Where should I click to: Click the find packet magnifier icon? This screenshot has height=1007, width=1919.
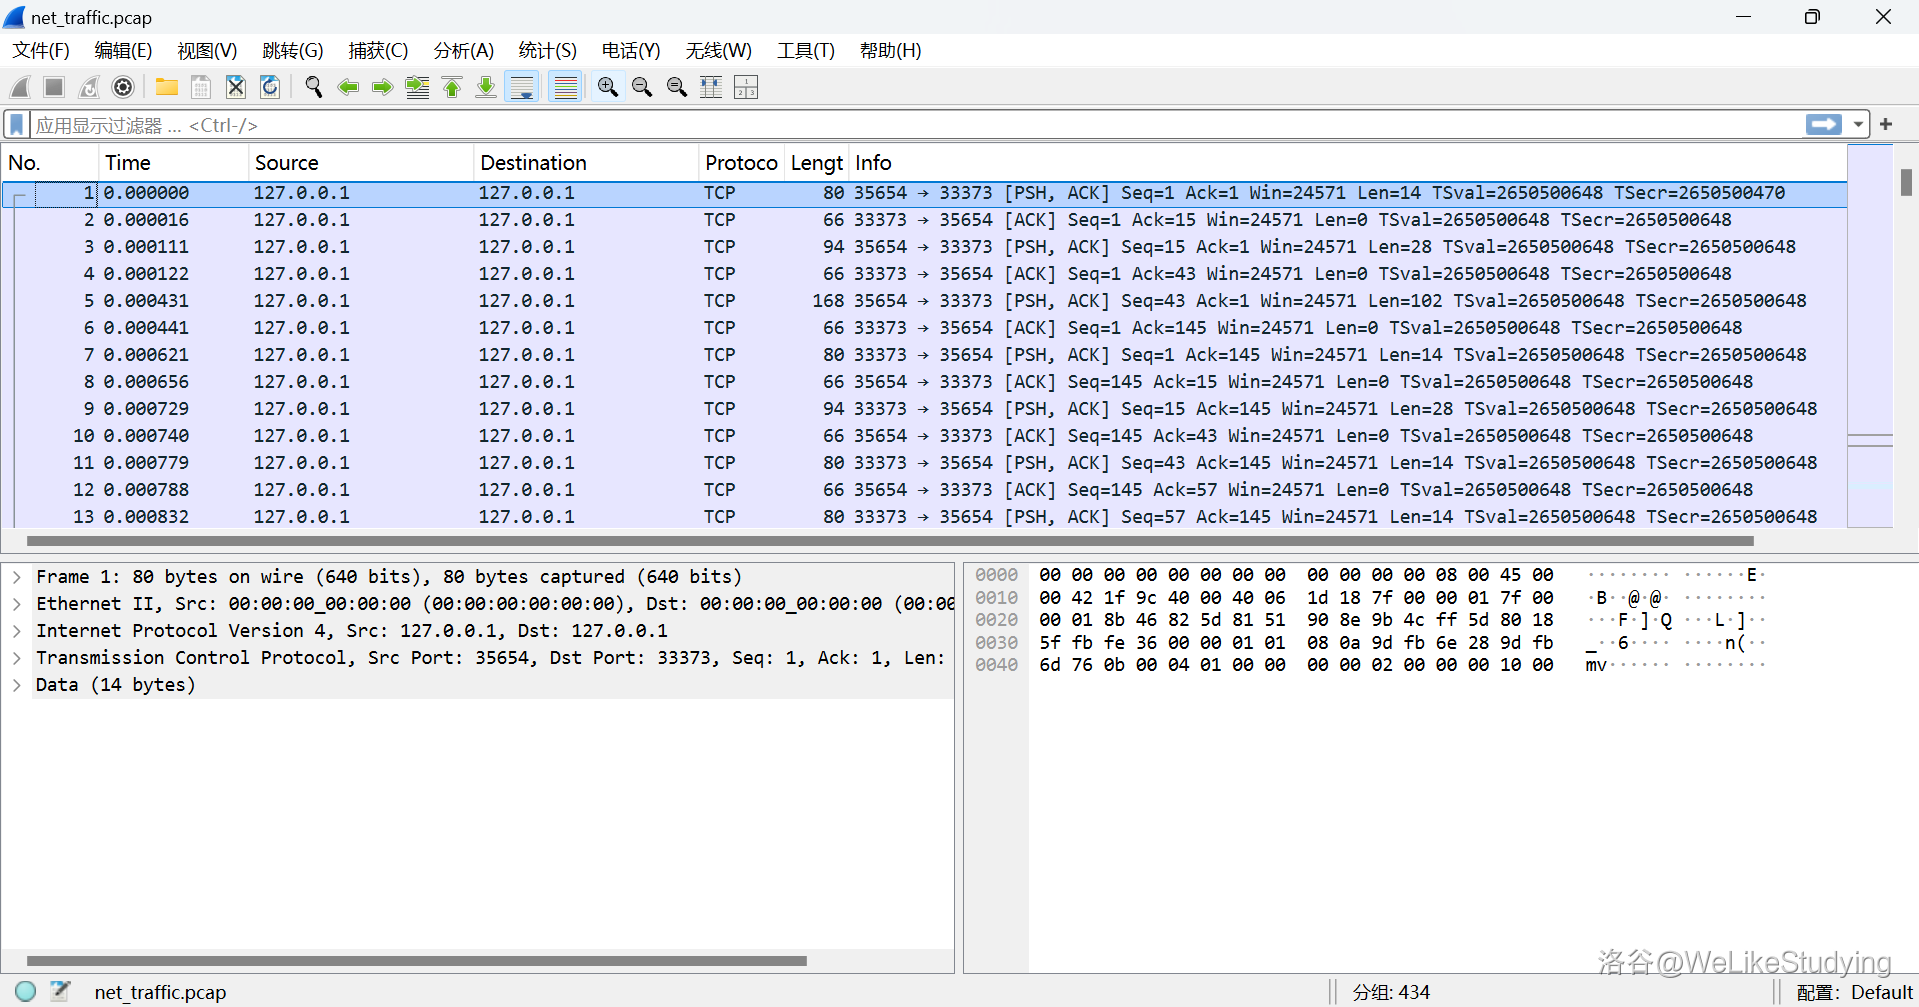(314, 88)
